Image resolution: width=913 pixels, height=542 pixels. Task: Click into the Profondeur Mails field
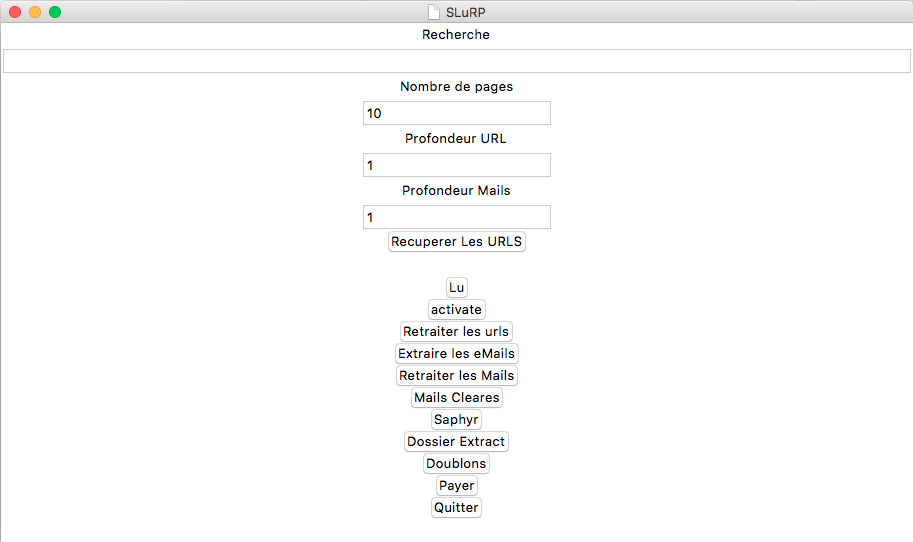click(456, 217)
